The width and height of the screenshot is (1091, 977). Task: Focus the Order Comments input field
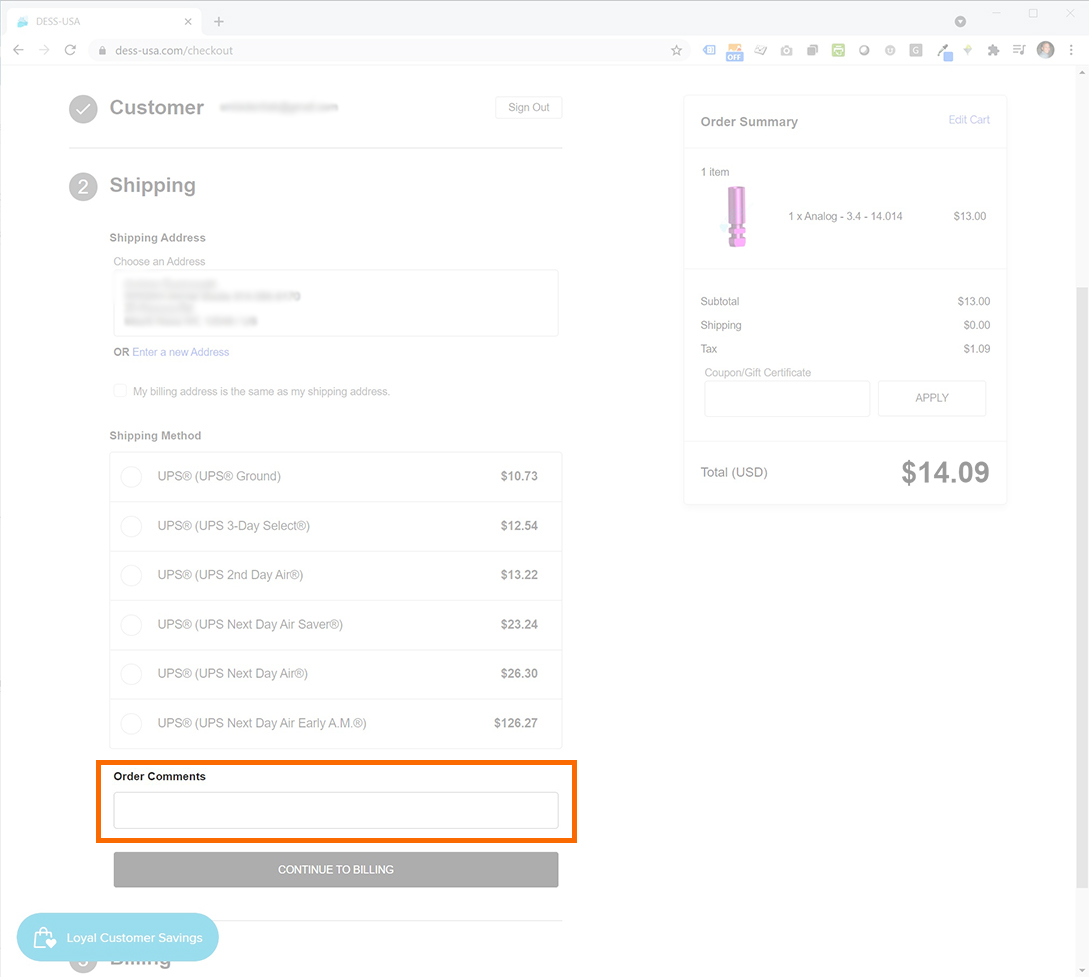tap(336, 810)
